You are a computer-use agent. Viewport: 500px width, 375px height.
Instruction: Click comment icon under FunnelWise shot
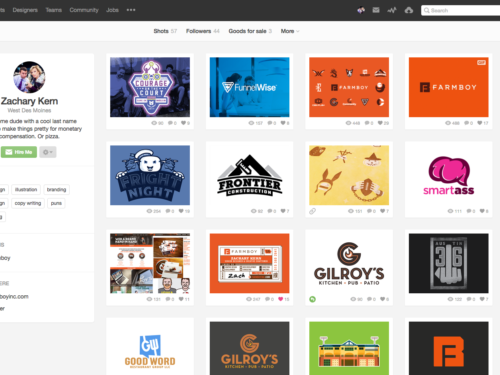coord(270,123)
